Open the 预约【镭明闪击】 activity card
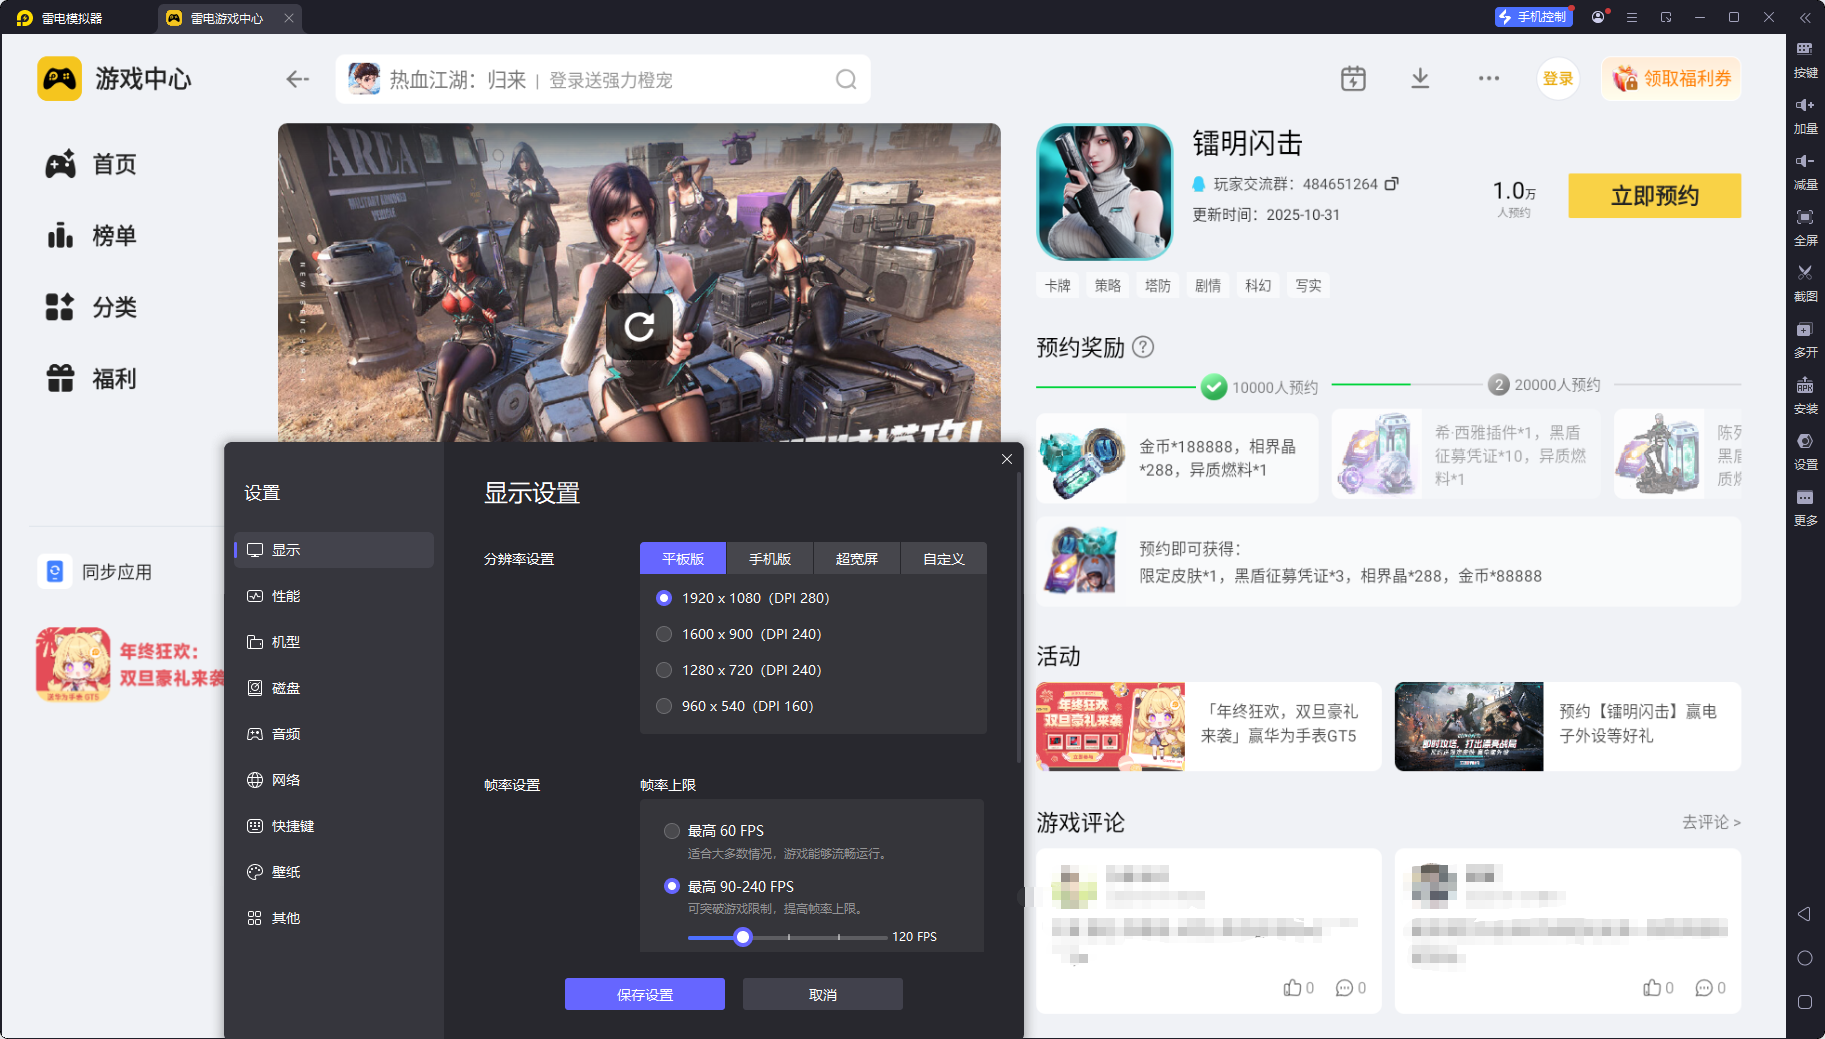This screenshot has height=1039, width=1825. [1568, 727]
